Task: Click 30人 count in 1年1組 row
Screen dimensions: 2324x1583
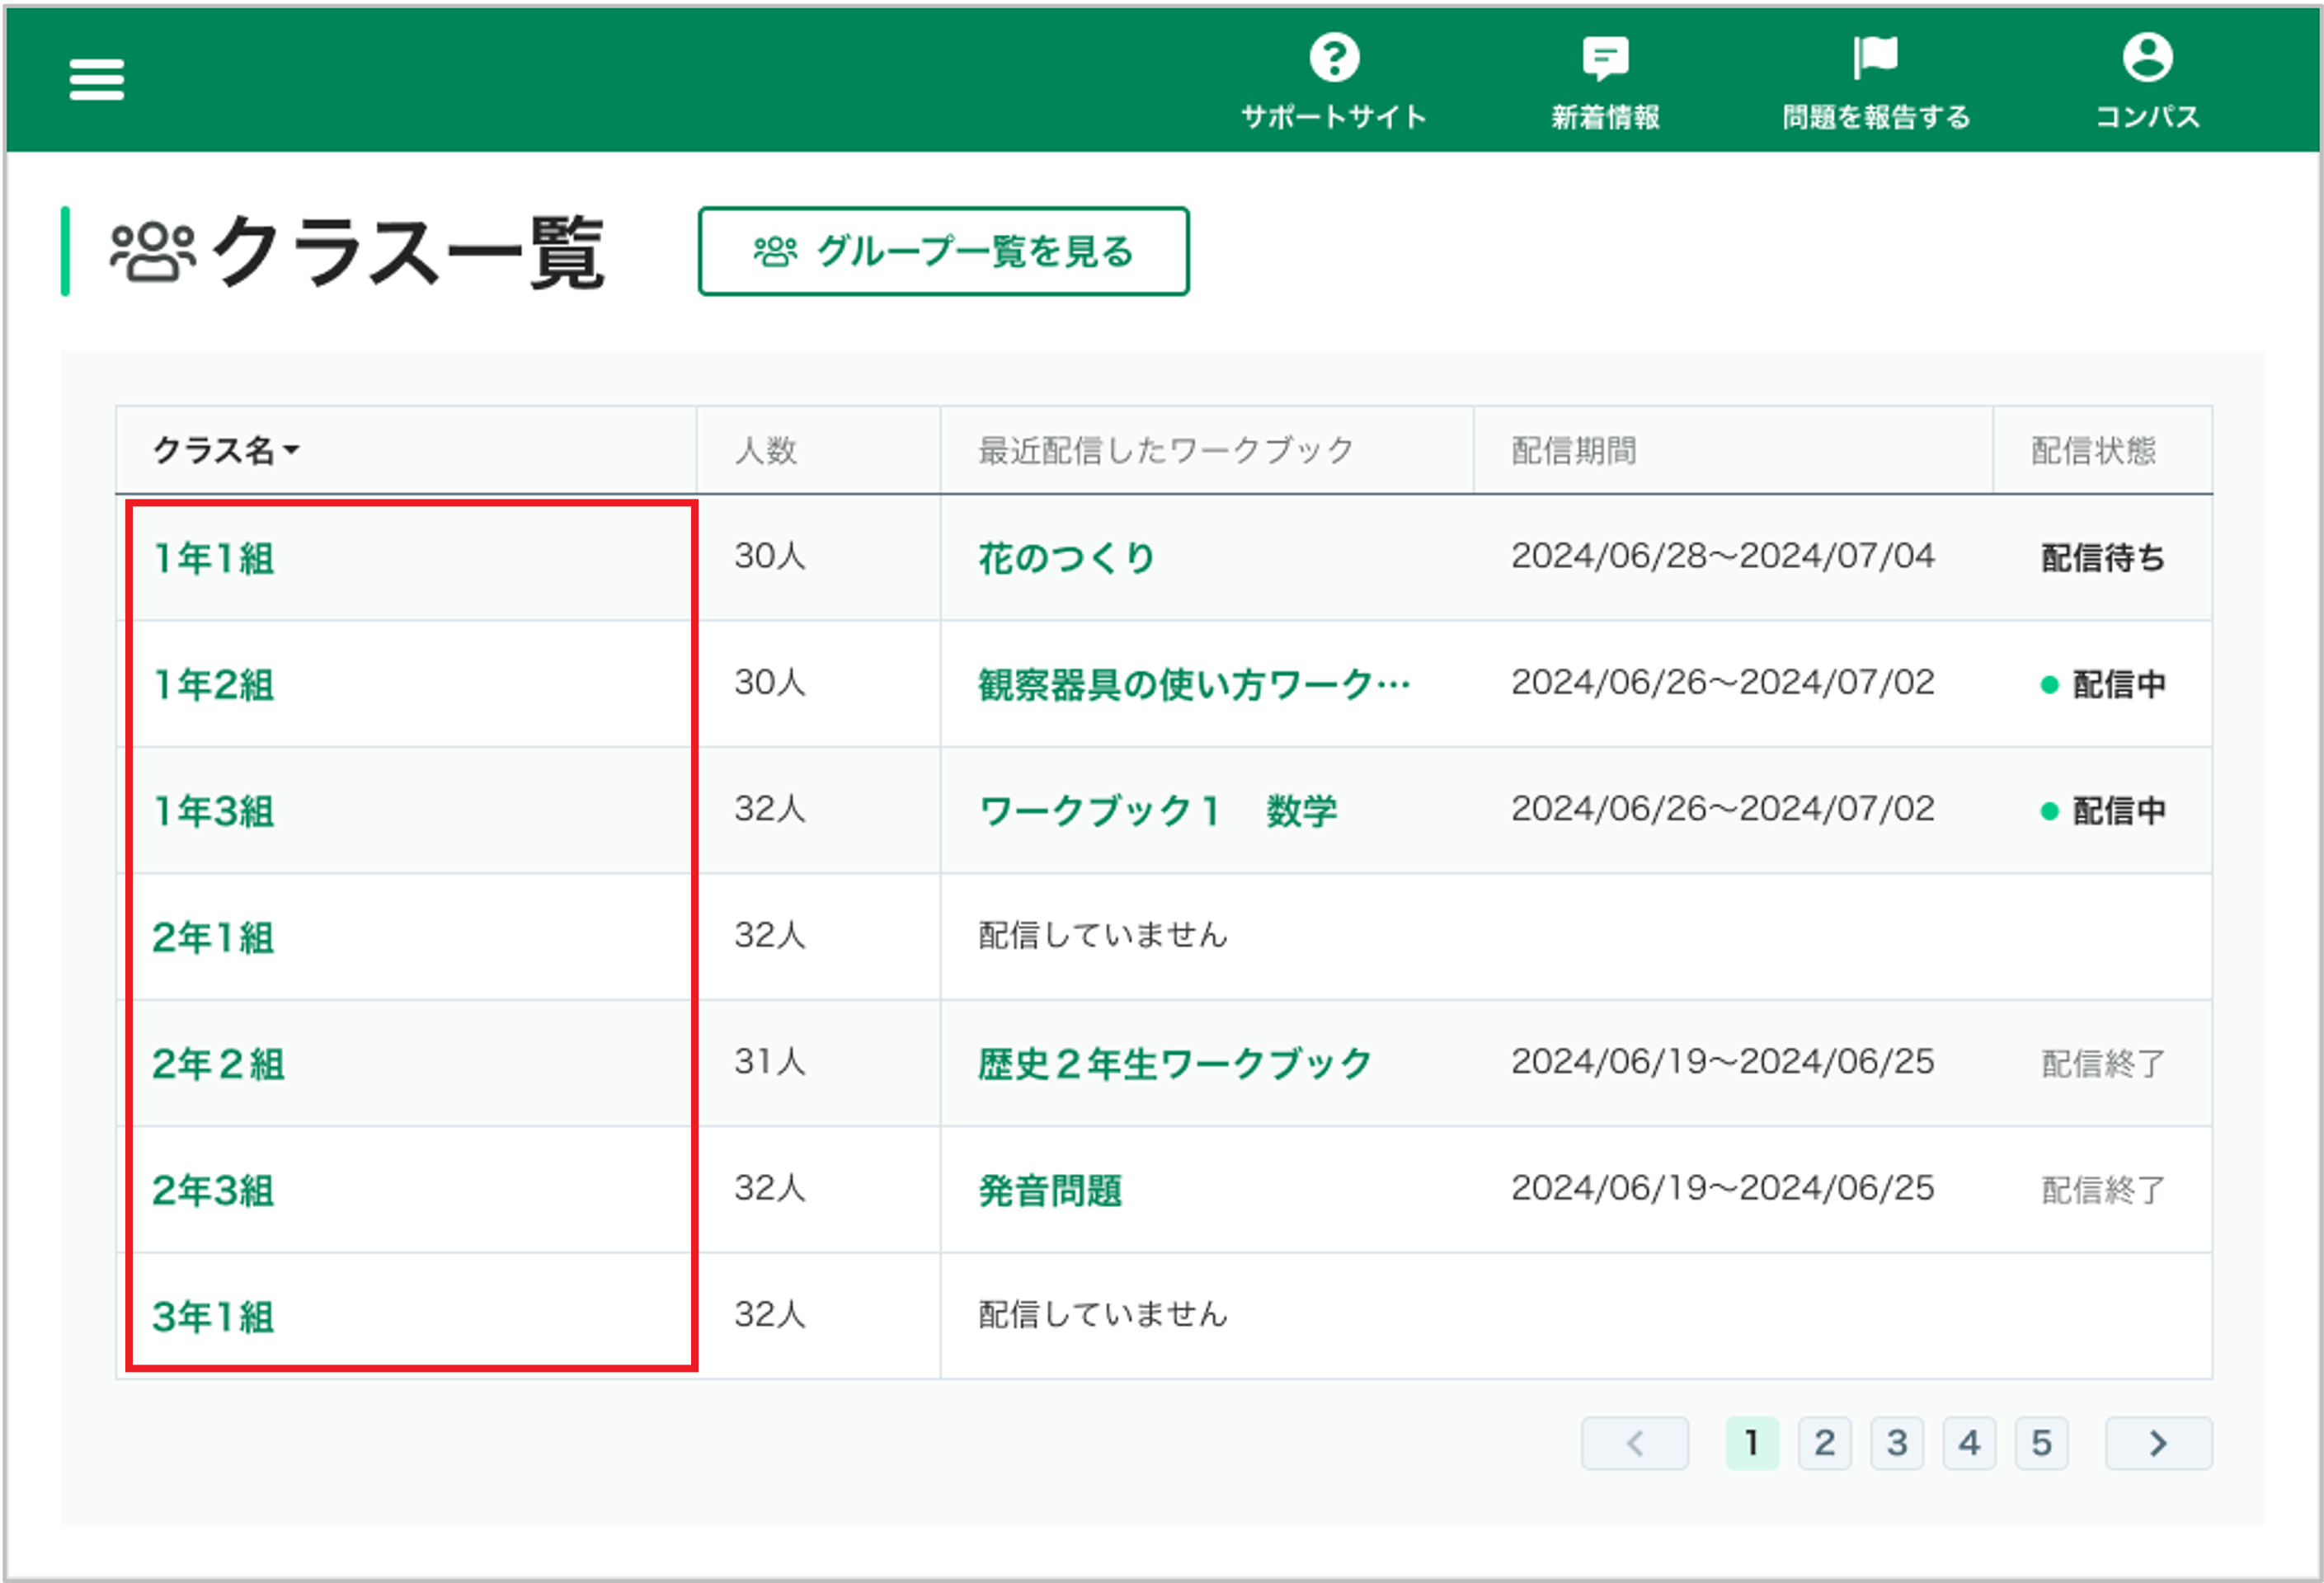Action: coord(769,555)
